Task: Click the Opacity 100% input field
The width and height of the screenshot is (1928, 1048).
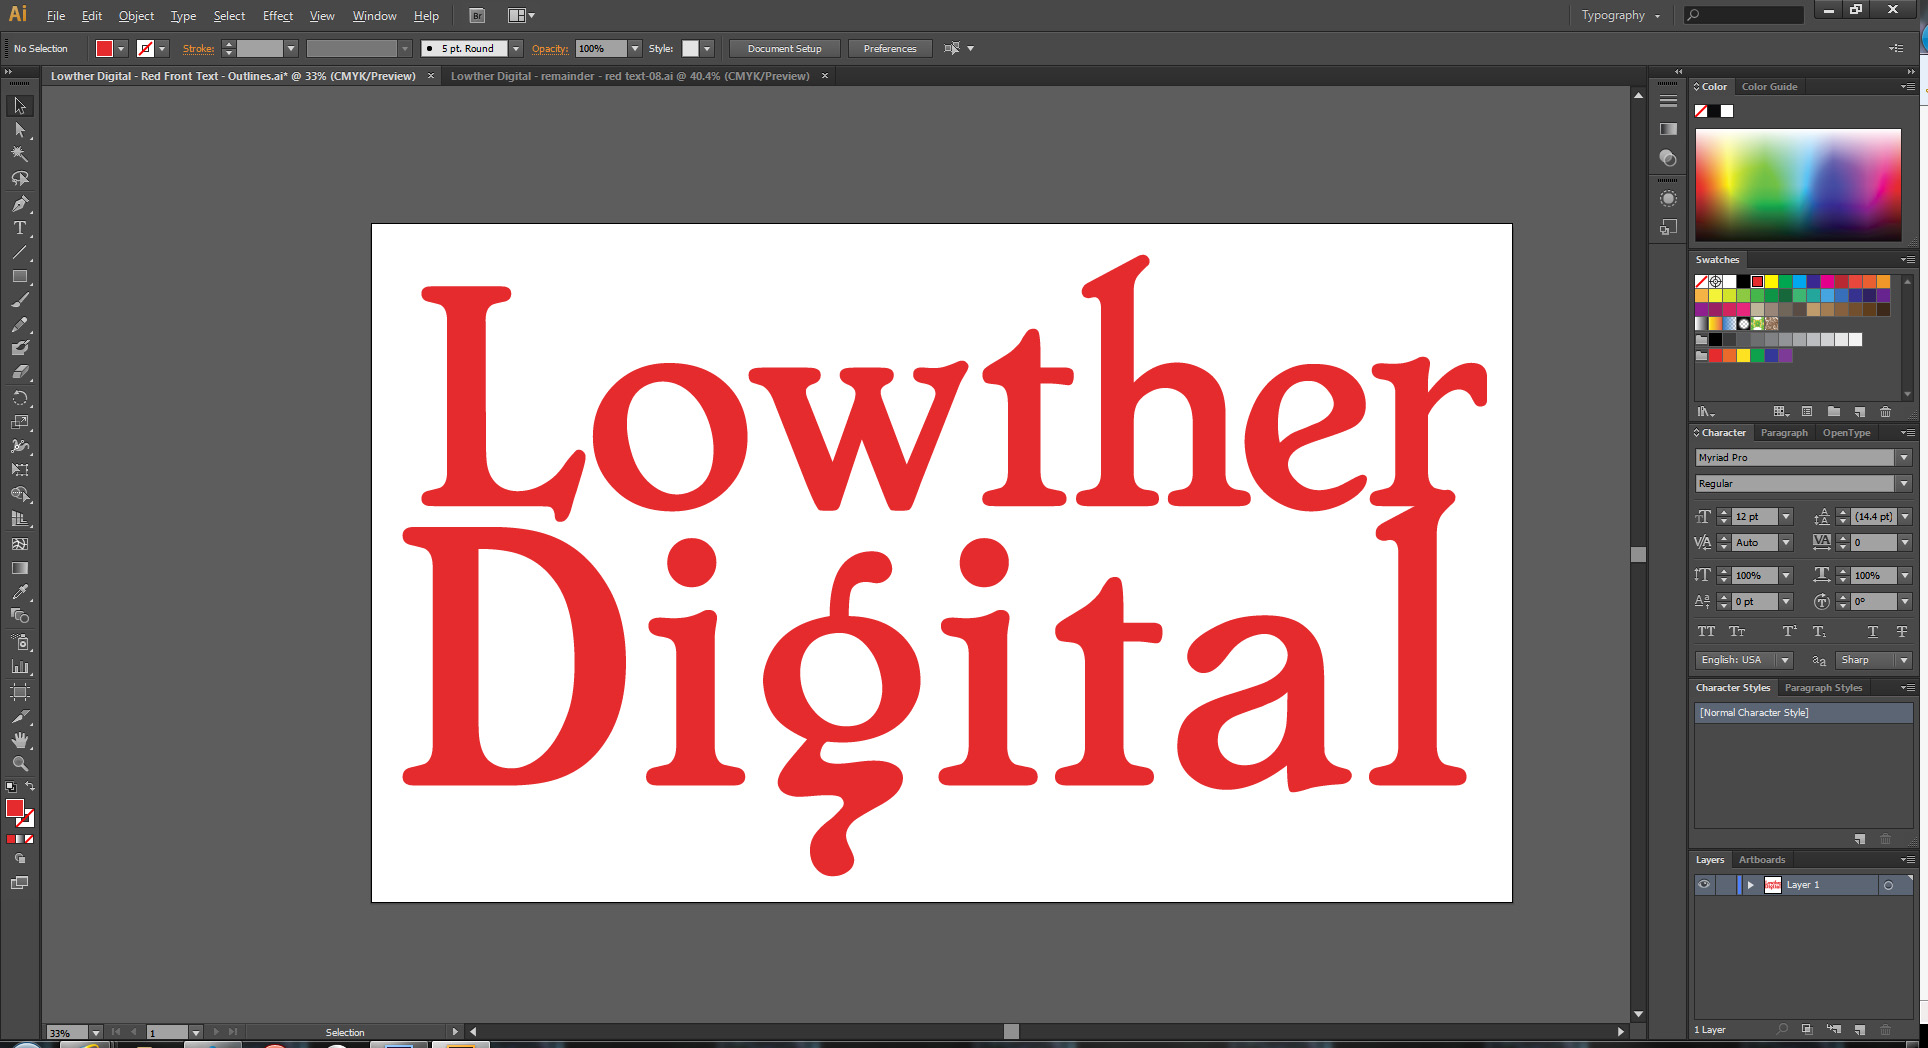Action: click(x=601, y=49)
